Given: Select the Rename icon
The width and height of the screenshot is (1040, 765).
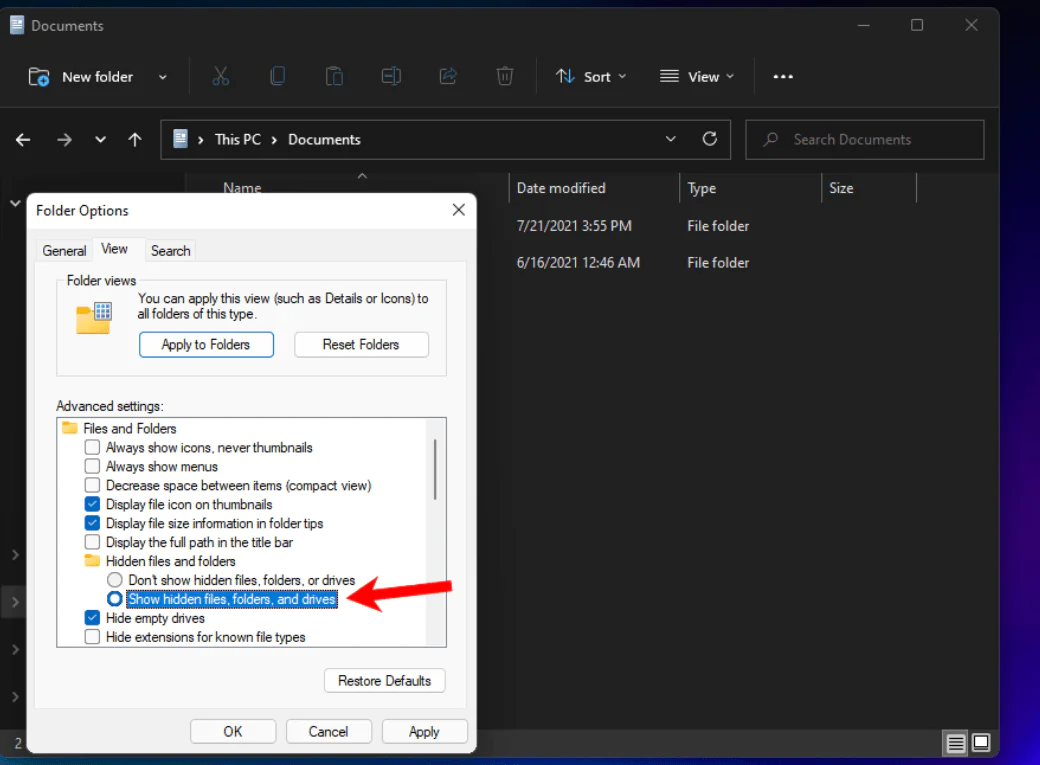Looking at the screenshot, I should tap(391, 76).
